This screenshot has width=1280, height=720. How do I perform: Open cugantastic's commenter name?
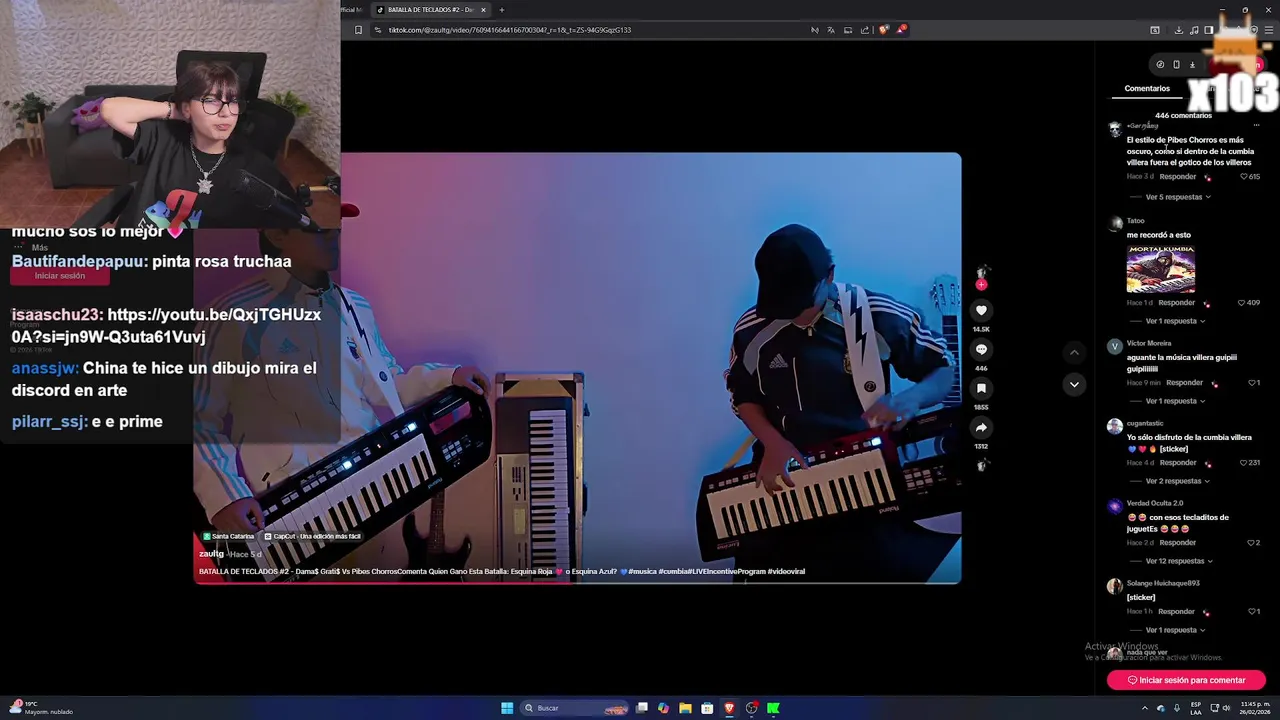[x=1145, y=423]
